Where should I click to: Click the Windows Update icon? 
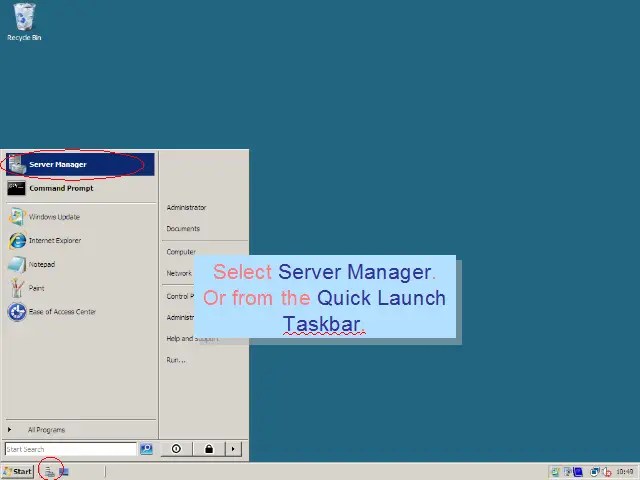(x=17, y=217)
